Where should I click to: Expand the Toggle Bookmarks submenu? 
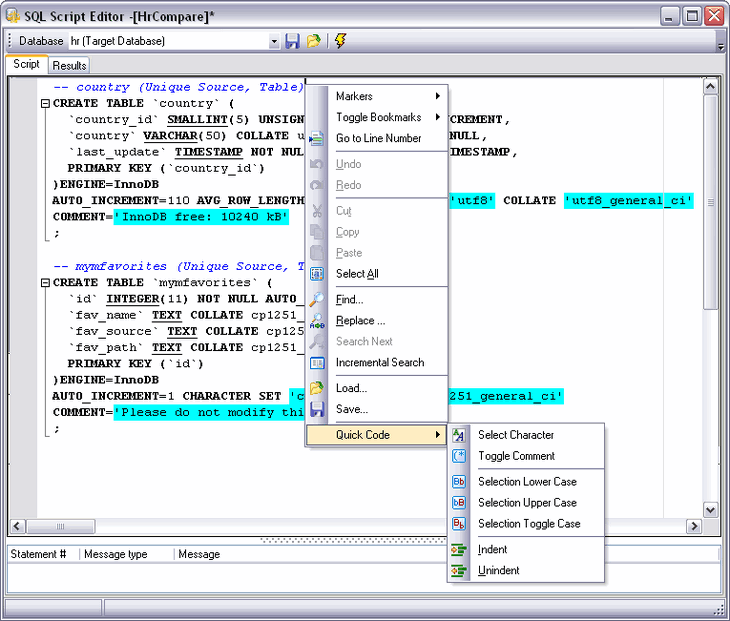tap(376, 117)
